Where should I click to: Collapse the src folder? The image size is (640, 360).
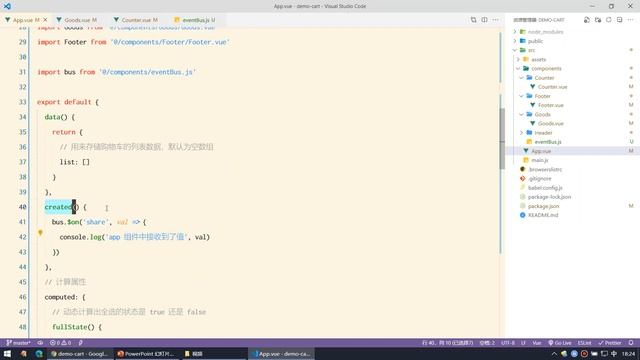click(x=515, y=50)
